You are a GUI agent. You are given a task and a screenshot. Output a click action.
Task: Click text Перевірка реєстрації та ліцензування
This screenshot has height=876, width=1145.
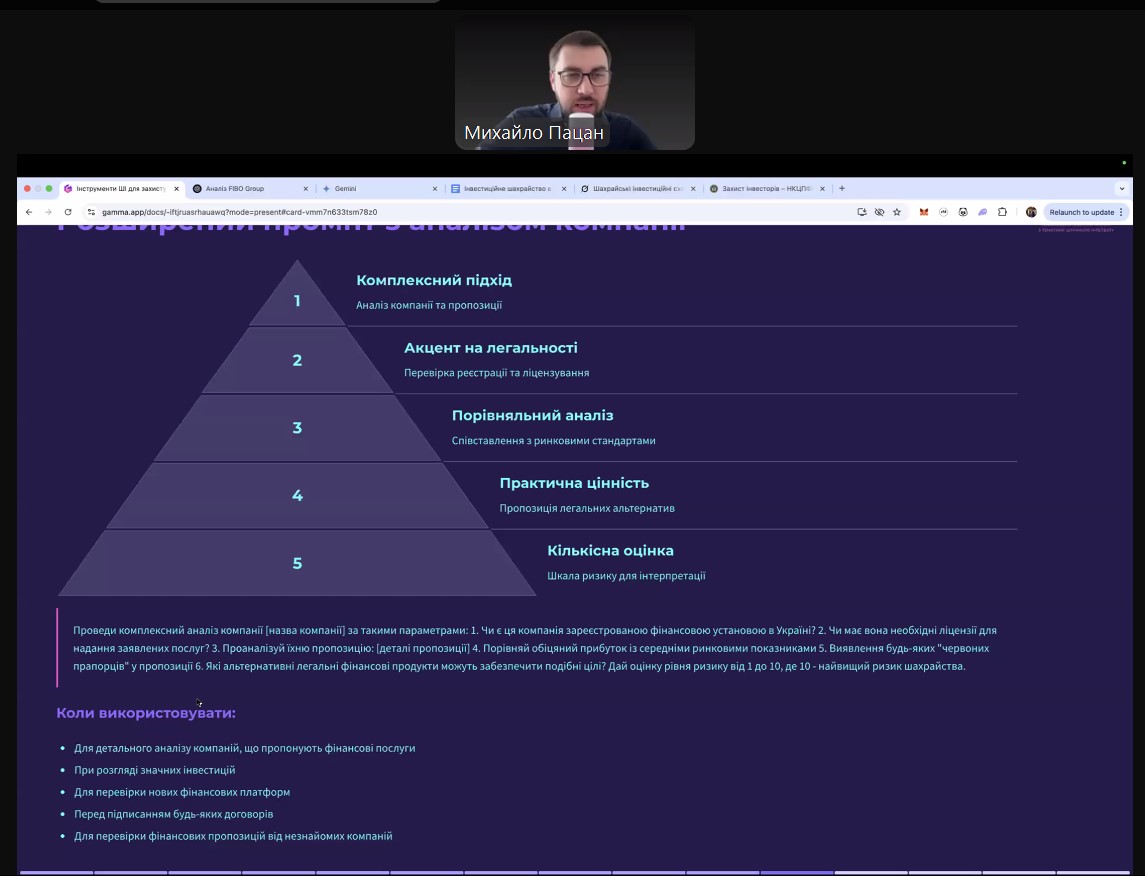pos(497,373)
